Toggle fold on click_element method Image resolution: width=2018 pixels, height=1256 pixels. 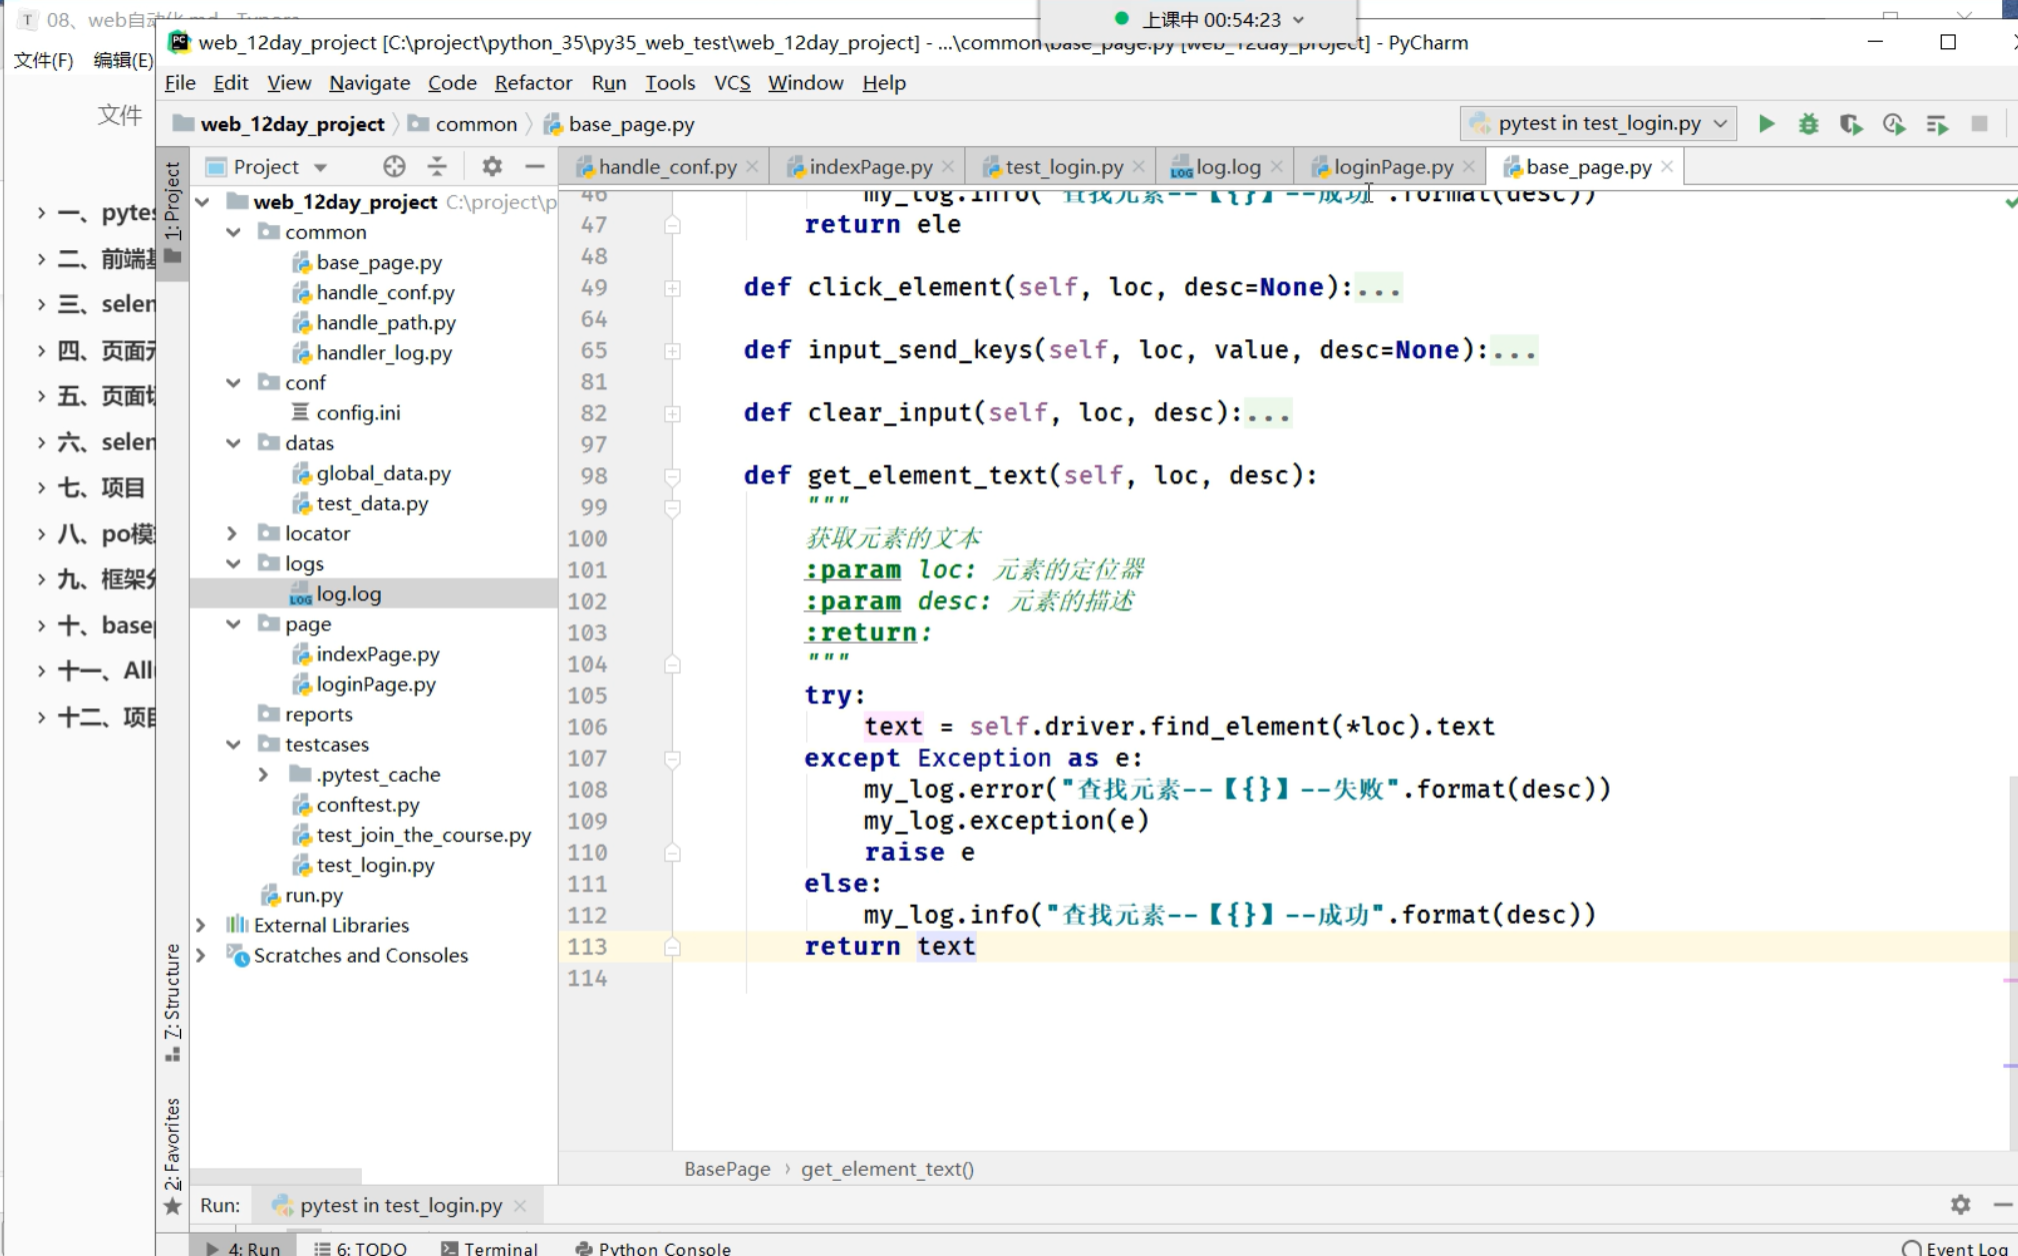[672, 288]
